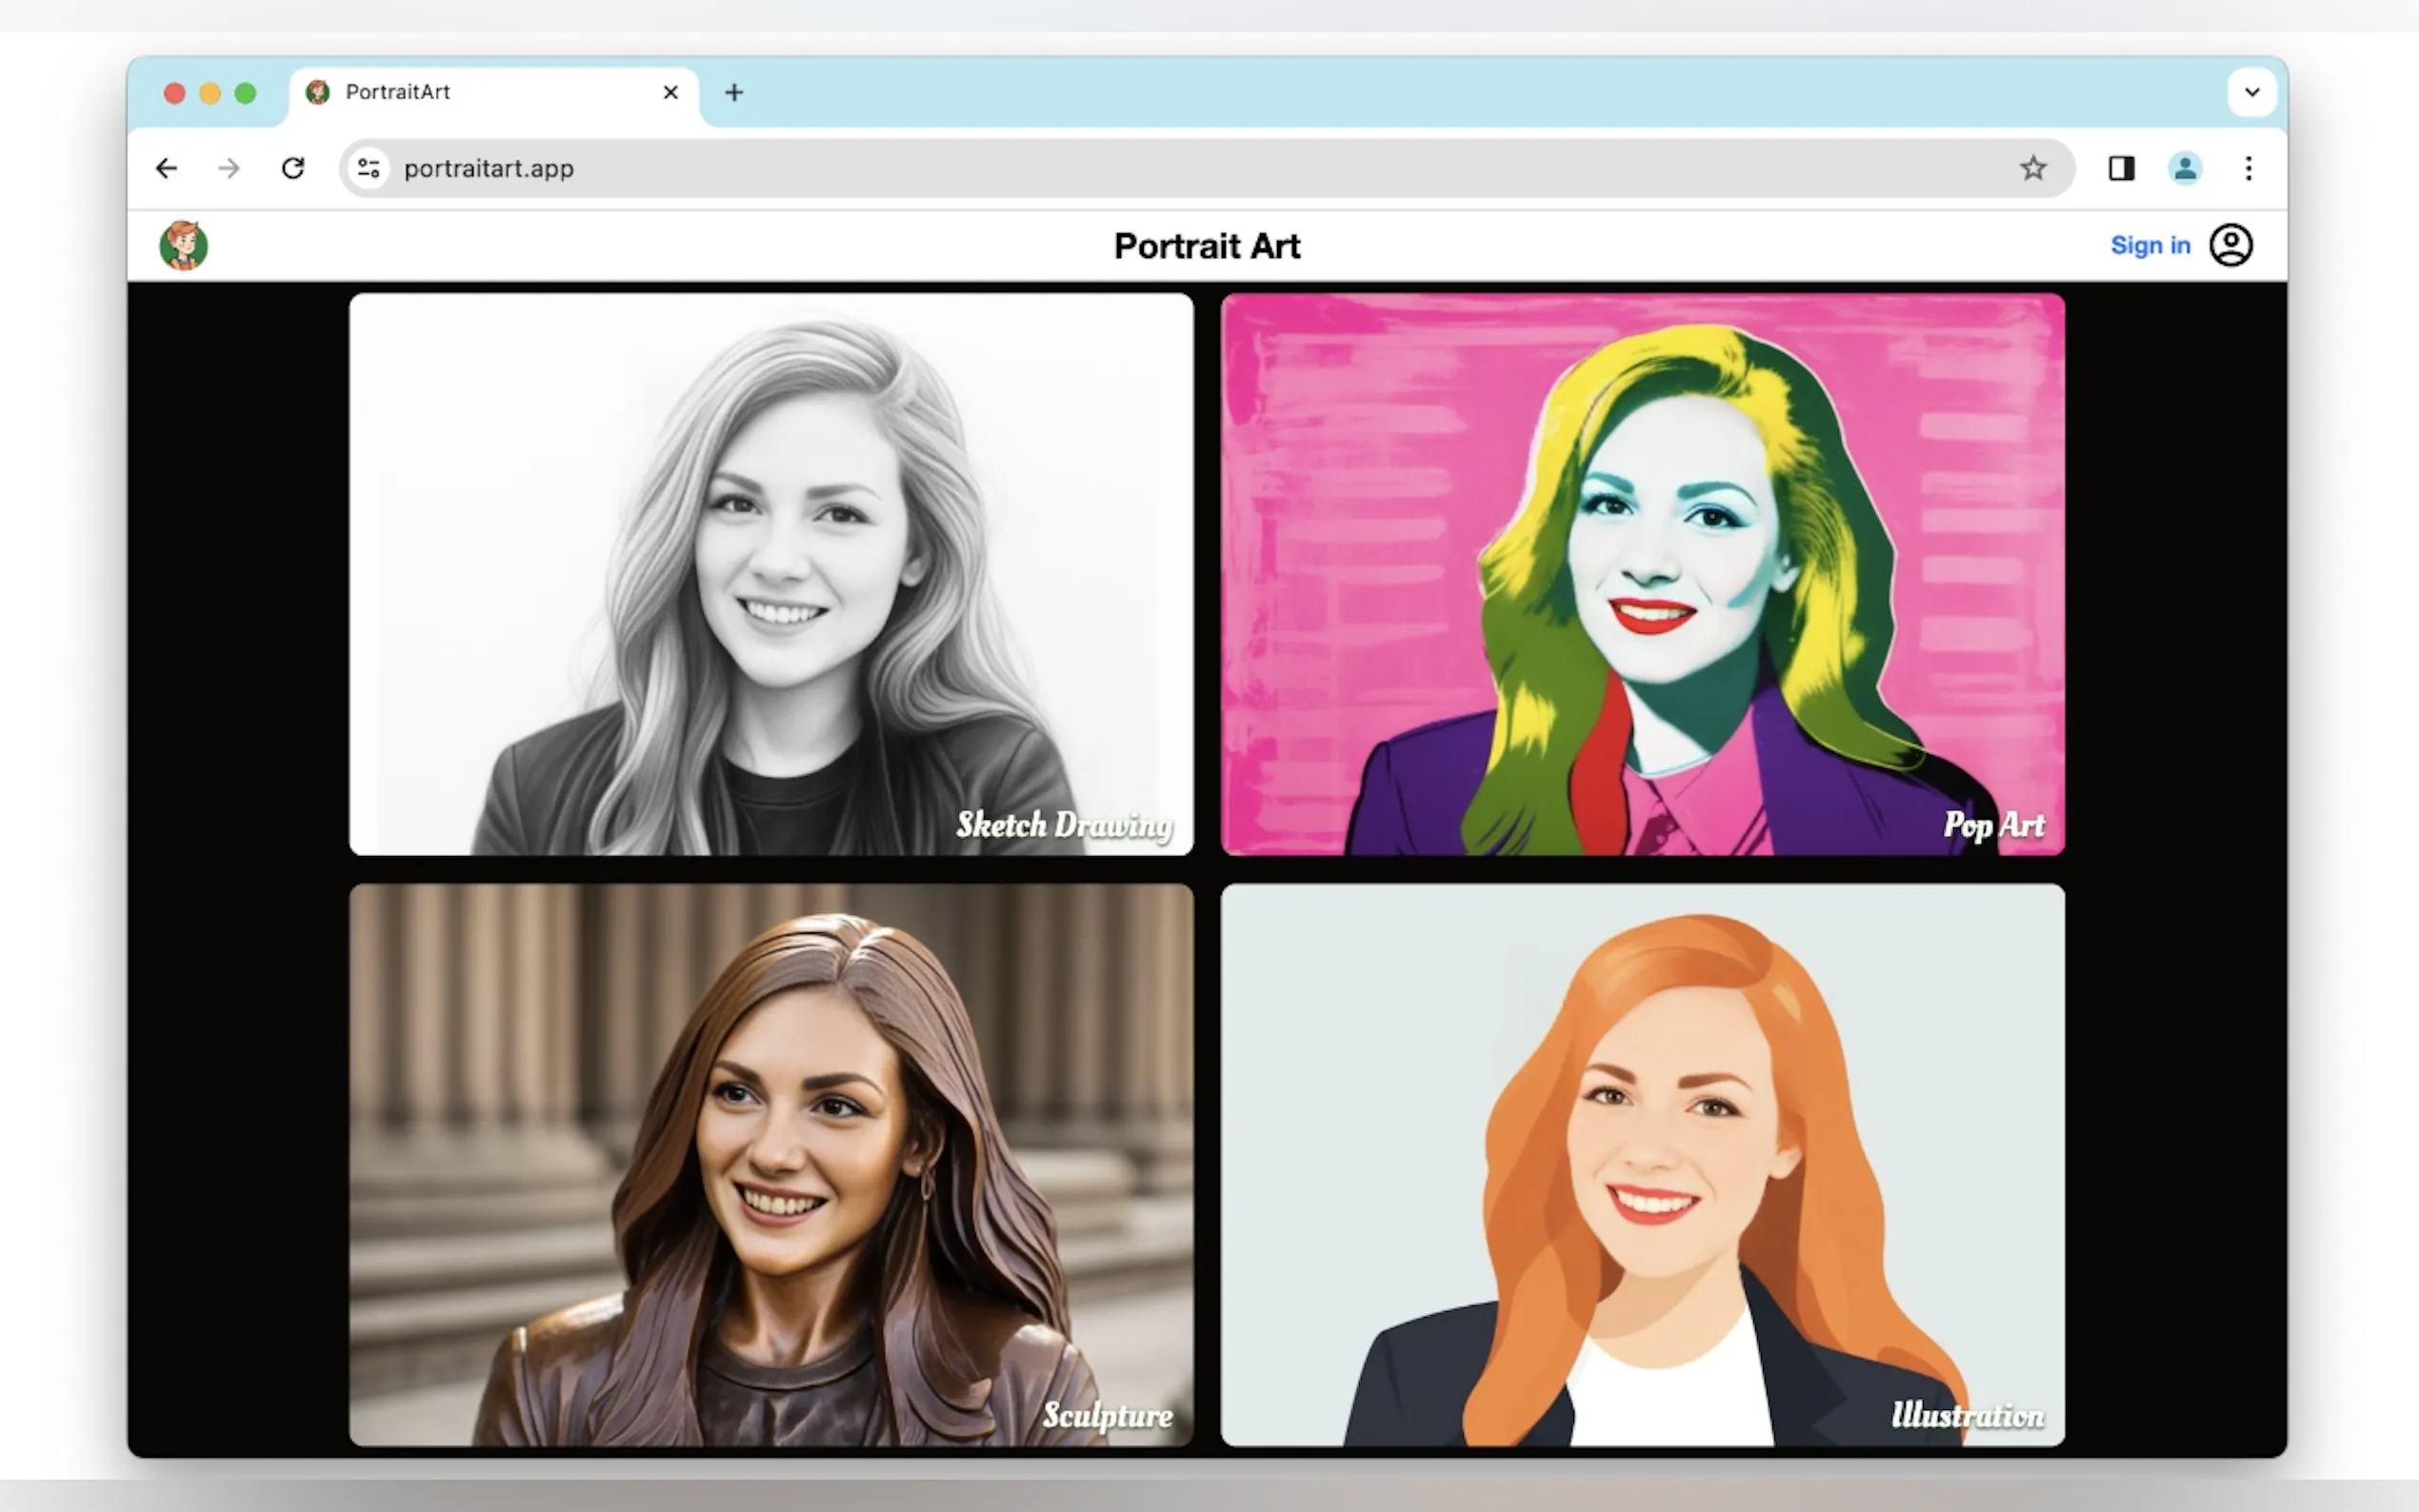Click the Sign in link
2419x1512 pixels.
pyautogui.click(x=2151, y=245)
